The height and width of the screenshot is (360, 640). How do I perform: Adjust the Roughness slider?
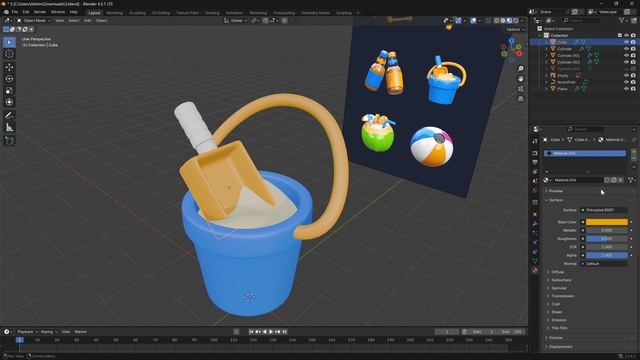pyautogui.click(x=607, y=239)
